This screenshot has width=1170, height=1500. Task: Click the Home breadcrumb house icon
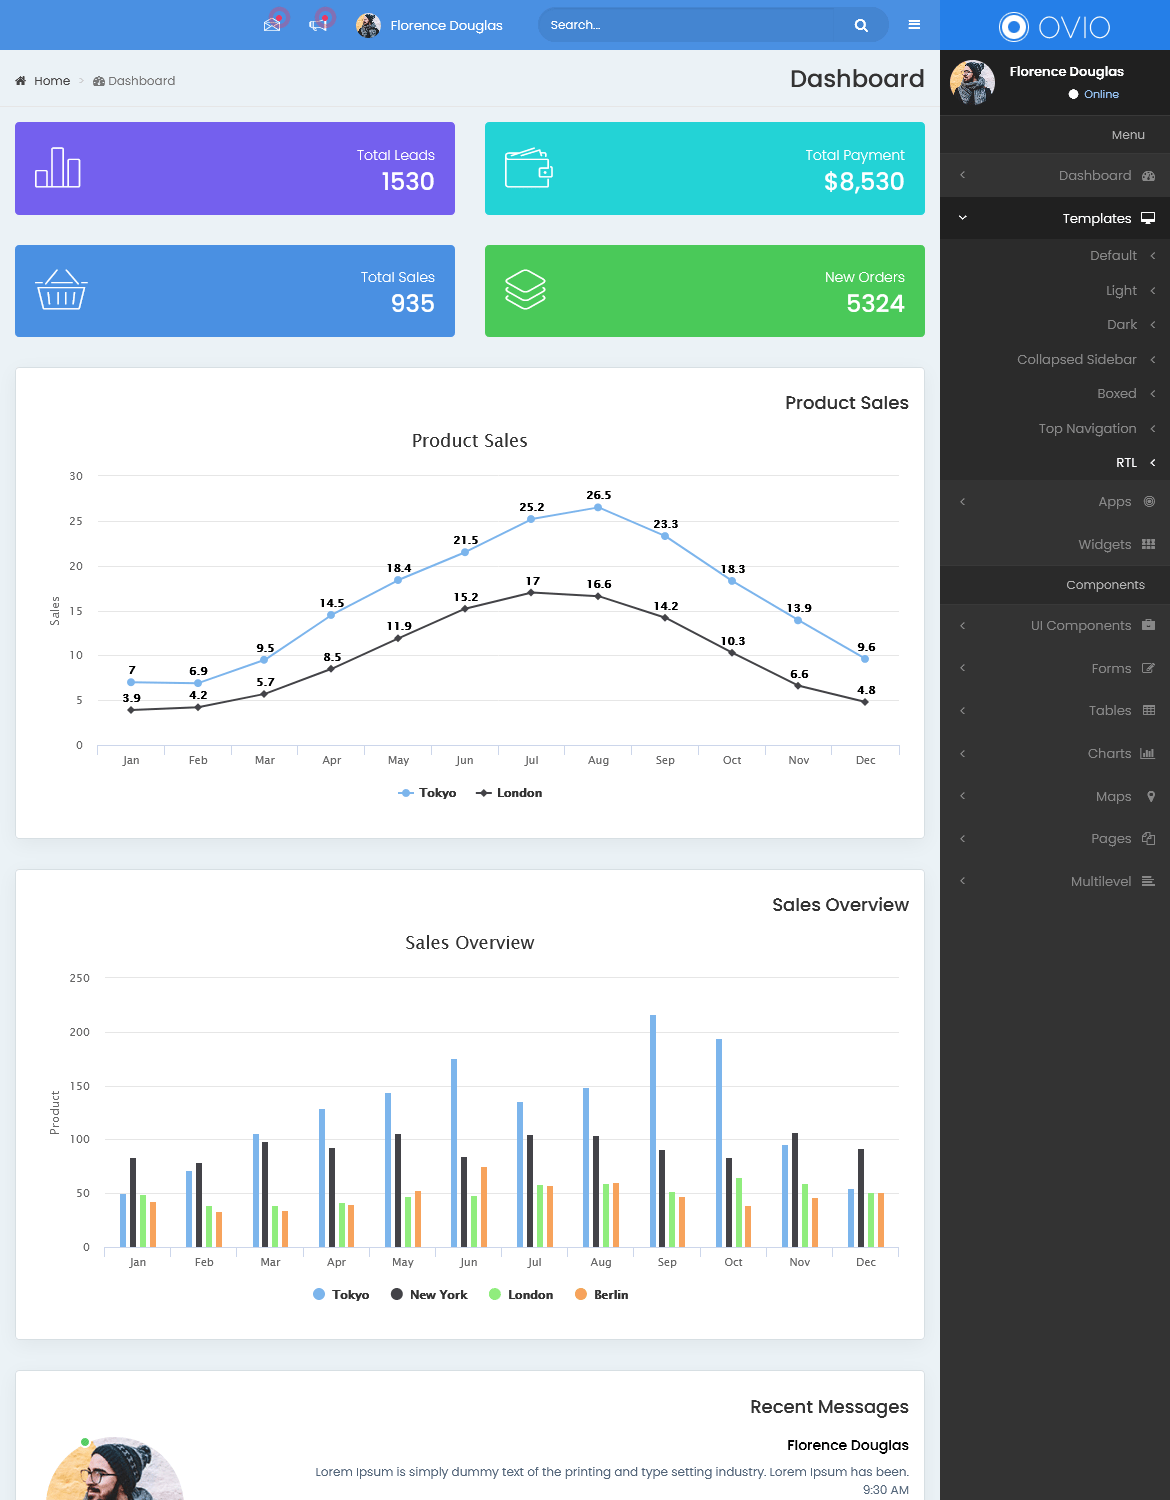point(21,81)
